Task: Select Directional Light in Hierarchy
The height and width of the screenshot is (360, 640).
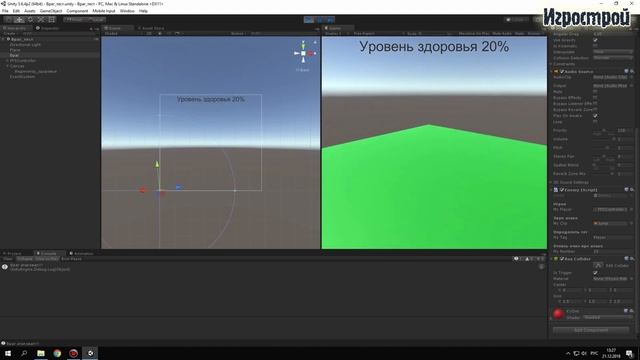Action: pyautogui.click(x=25, y=44)
